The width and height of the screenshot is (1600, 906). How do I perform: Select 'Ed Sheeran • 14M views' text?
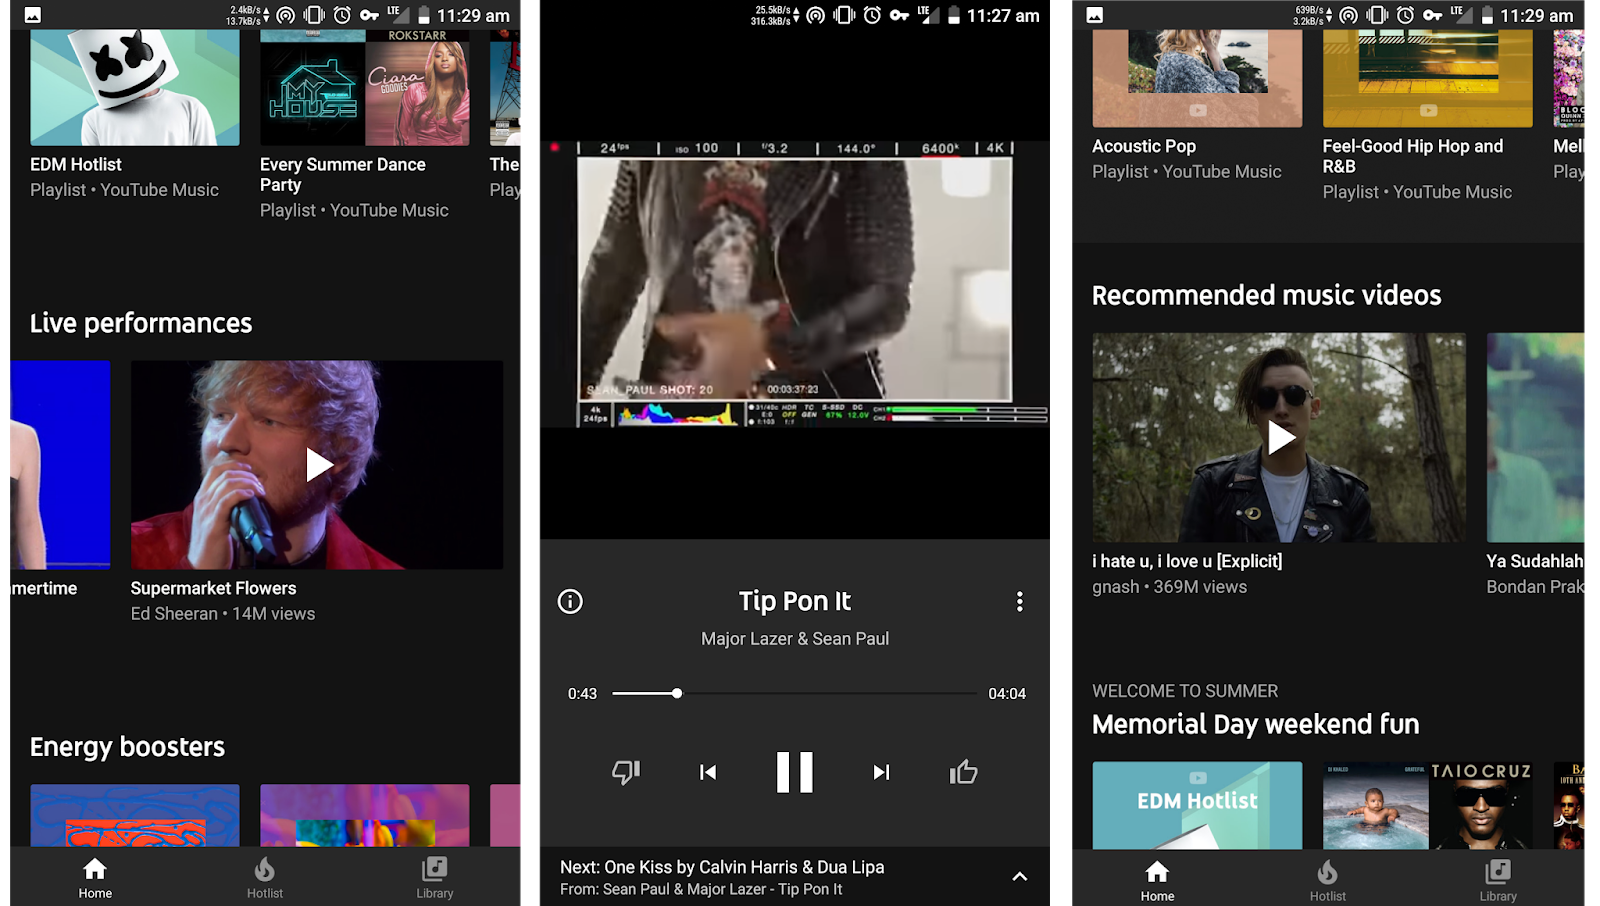click(x=223, y=614)
